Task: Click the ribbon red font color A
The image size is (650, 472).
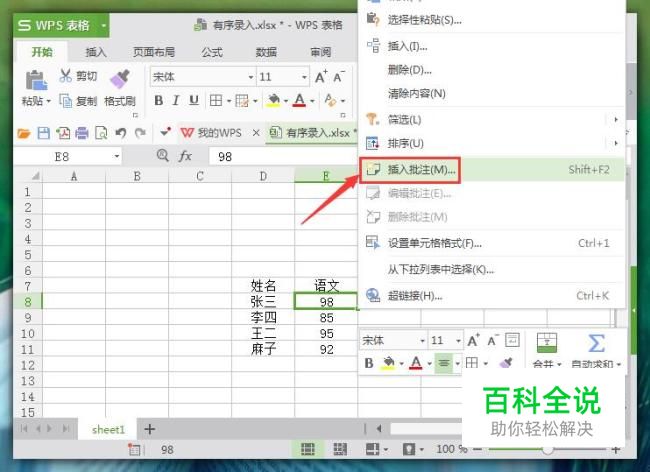Action: pyautogui.click(x=299, y=100)
